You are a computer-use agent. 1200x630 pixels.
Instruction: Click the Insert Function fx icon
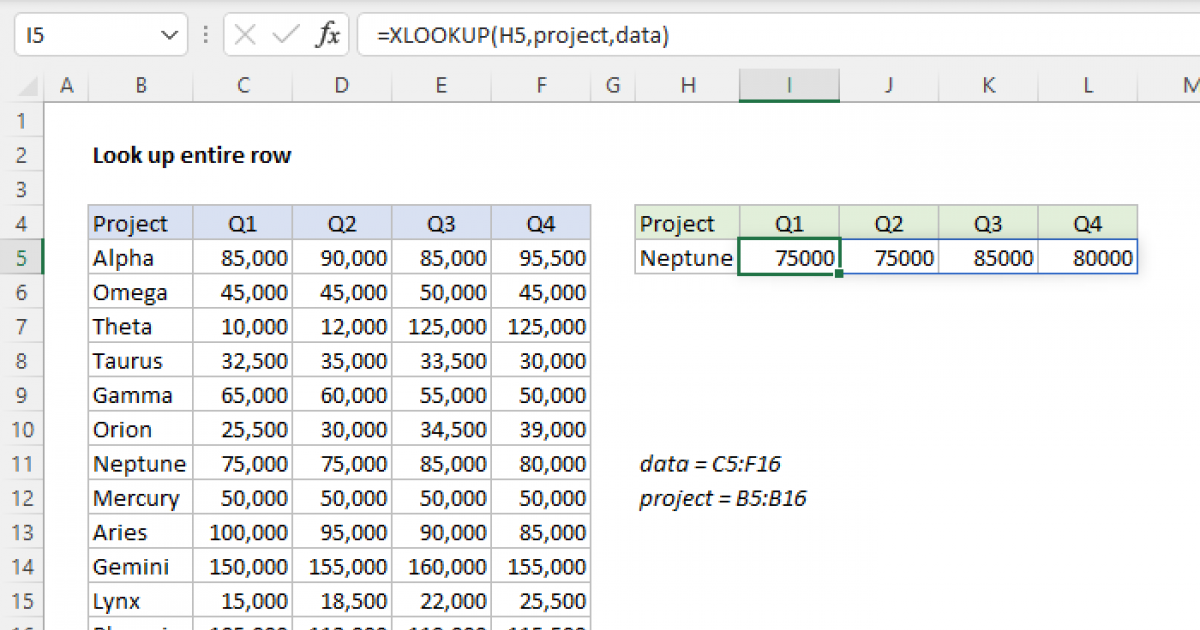327,37
